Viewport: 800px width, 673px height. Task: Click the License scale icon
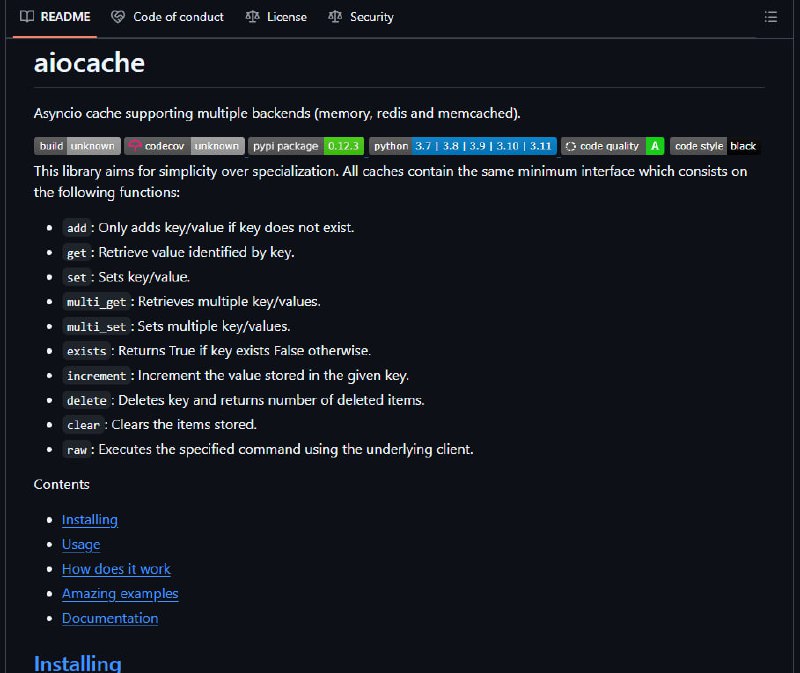click(x=253, y=17)
